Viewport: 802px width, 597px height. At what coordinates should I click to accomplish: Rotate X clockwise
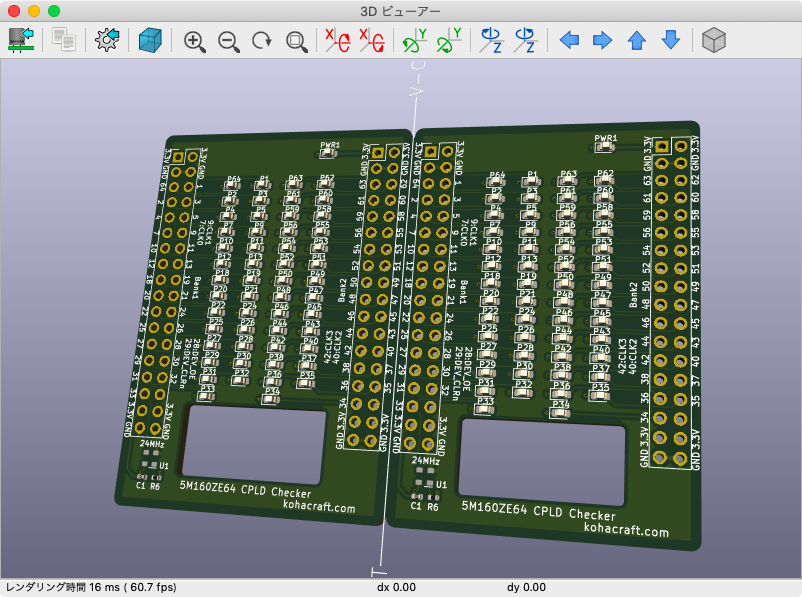(x=337, y=41)
